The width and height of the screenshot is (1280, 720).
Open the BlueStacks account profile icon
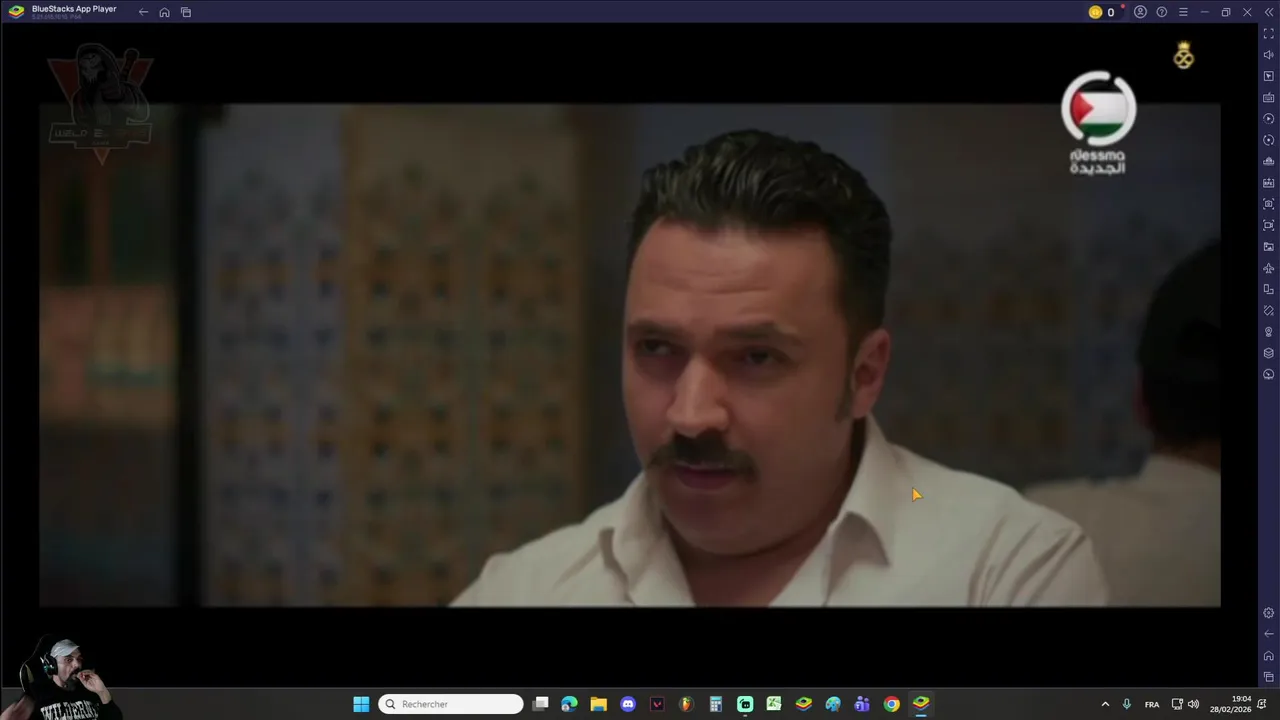pyautogui.click(x=1140, y=12)
